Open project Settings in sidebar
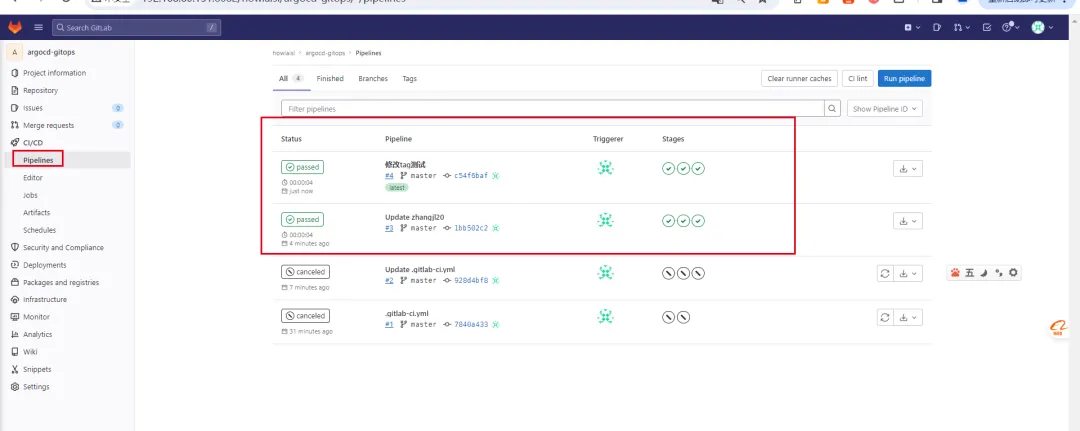The width and height of the screenshot is (1080, 431). click(x=36, y=387)
